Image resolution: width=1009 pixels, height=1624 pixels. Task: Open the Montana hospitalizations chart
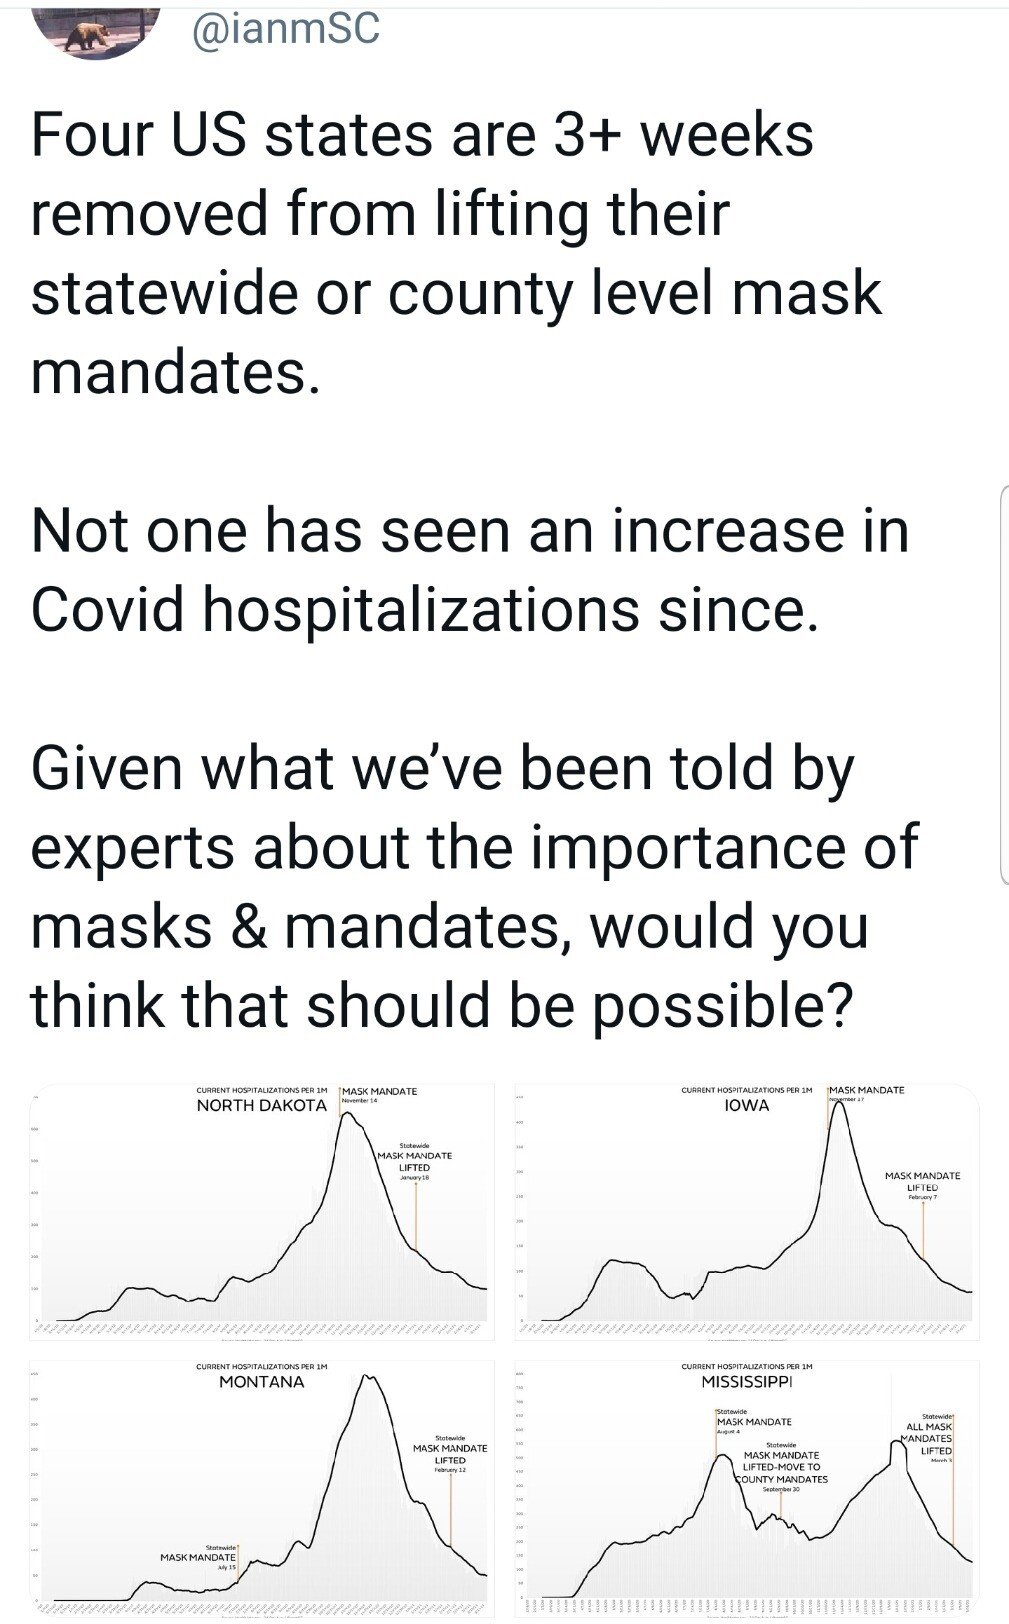(x=262, y=1487)
